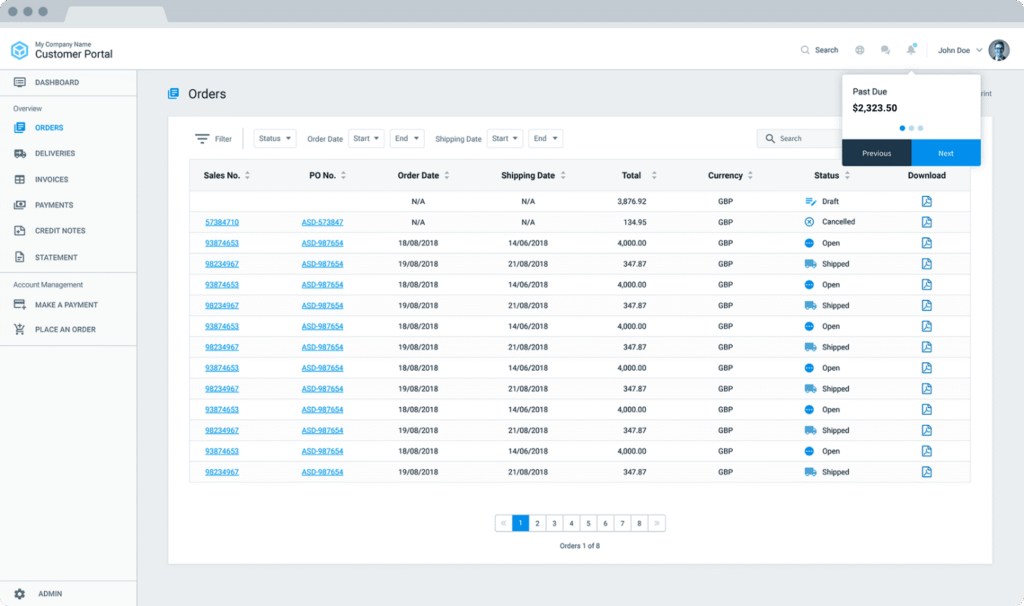This screenshot has width=1024, height=606.
Task: Click the globe language icon
Action: click(x=860, y=50)
